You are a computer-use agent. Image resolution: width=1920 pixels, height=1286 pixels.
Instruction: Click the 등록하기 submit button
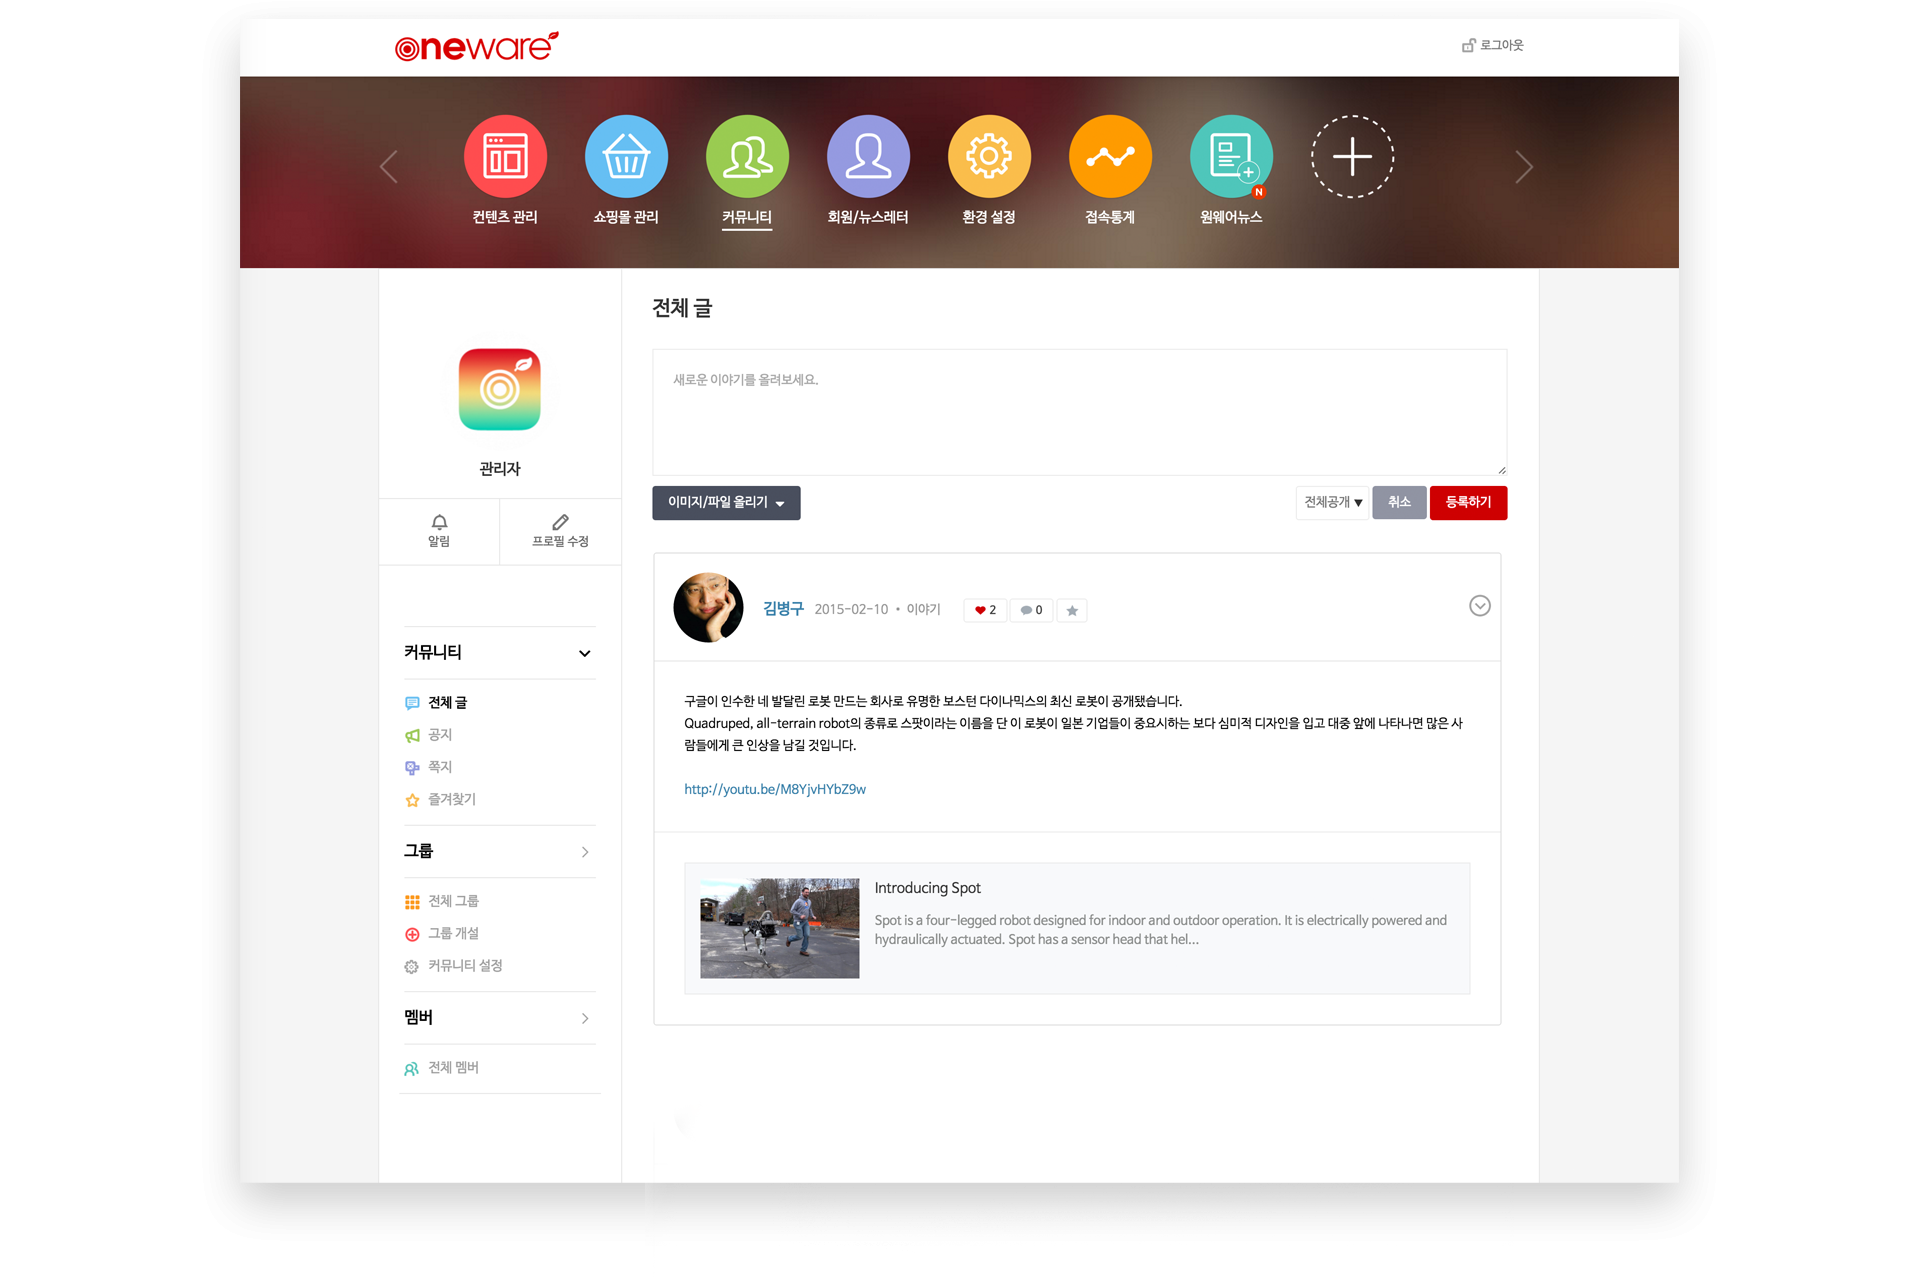tap(1468, 502)
